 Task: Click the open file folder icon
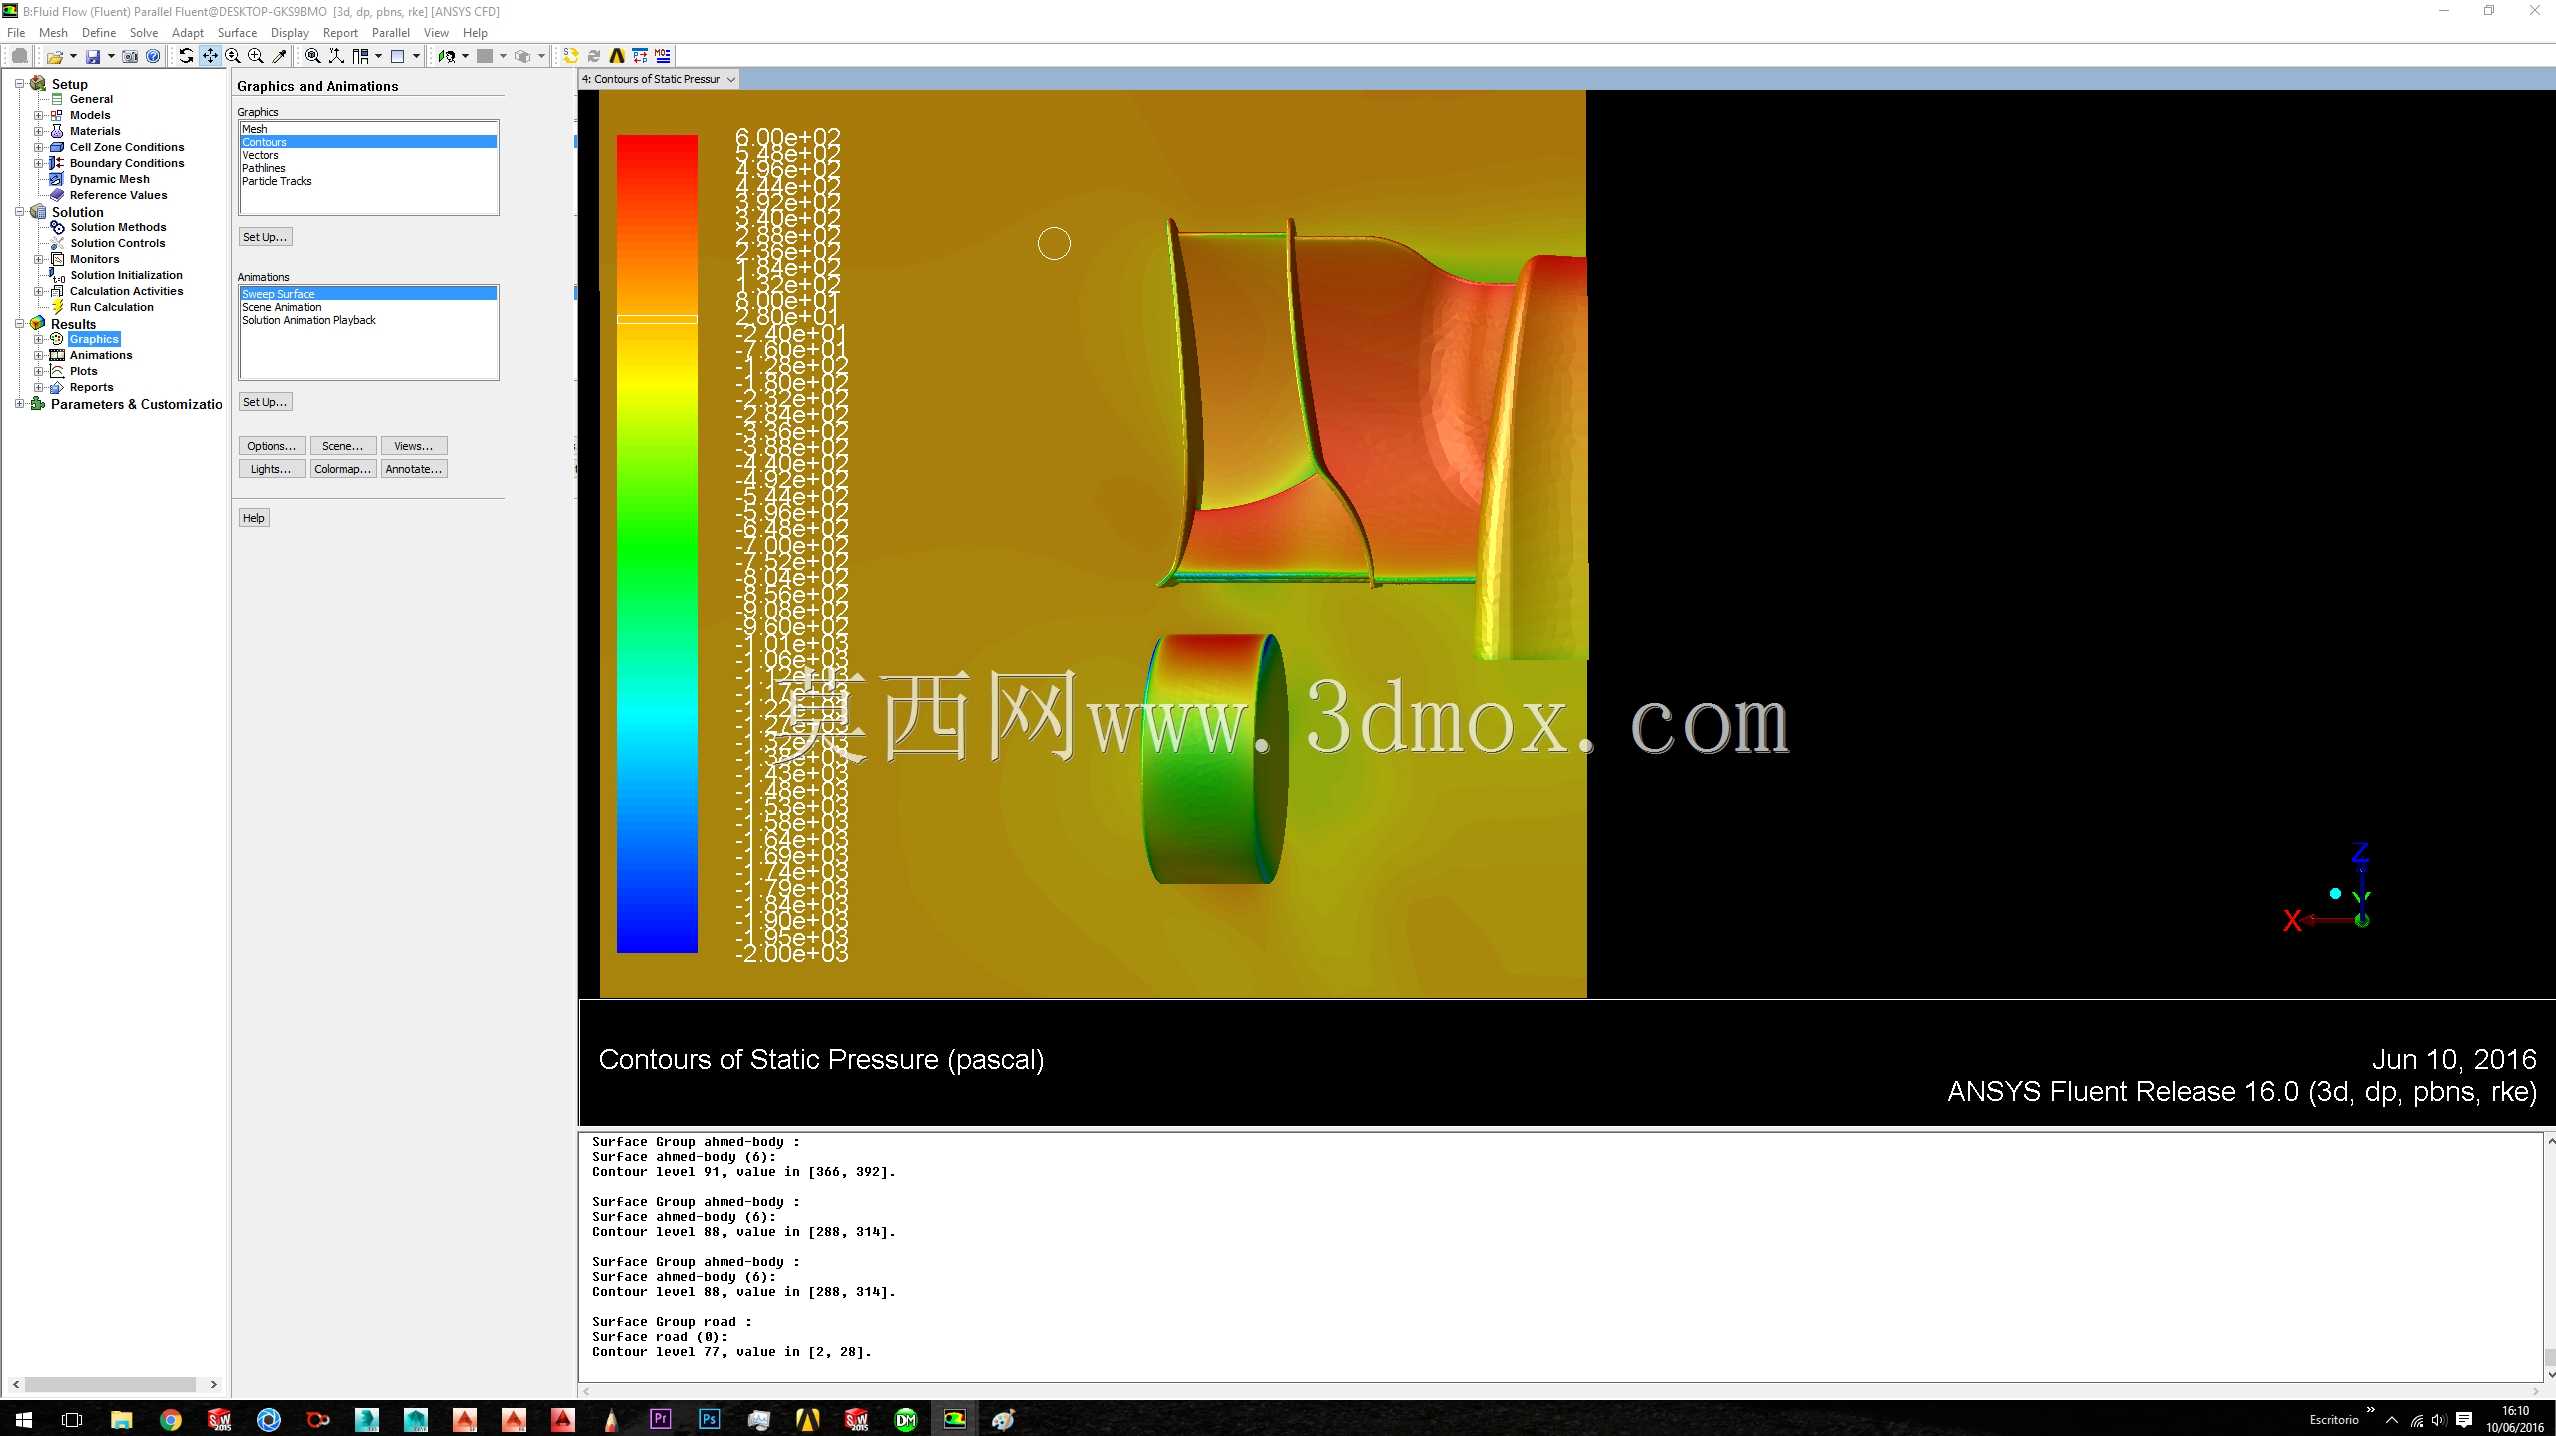(x=55, y=57)
